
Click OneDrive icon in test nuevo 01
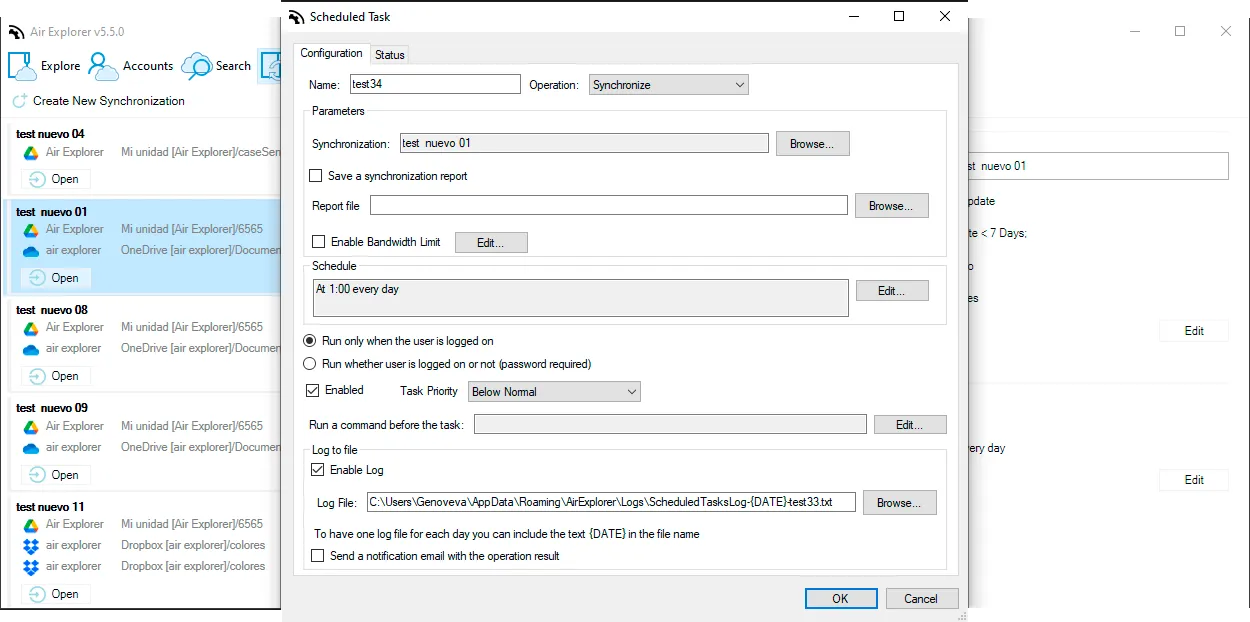[31, 251]
